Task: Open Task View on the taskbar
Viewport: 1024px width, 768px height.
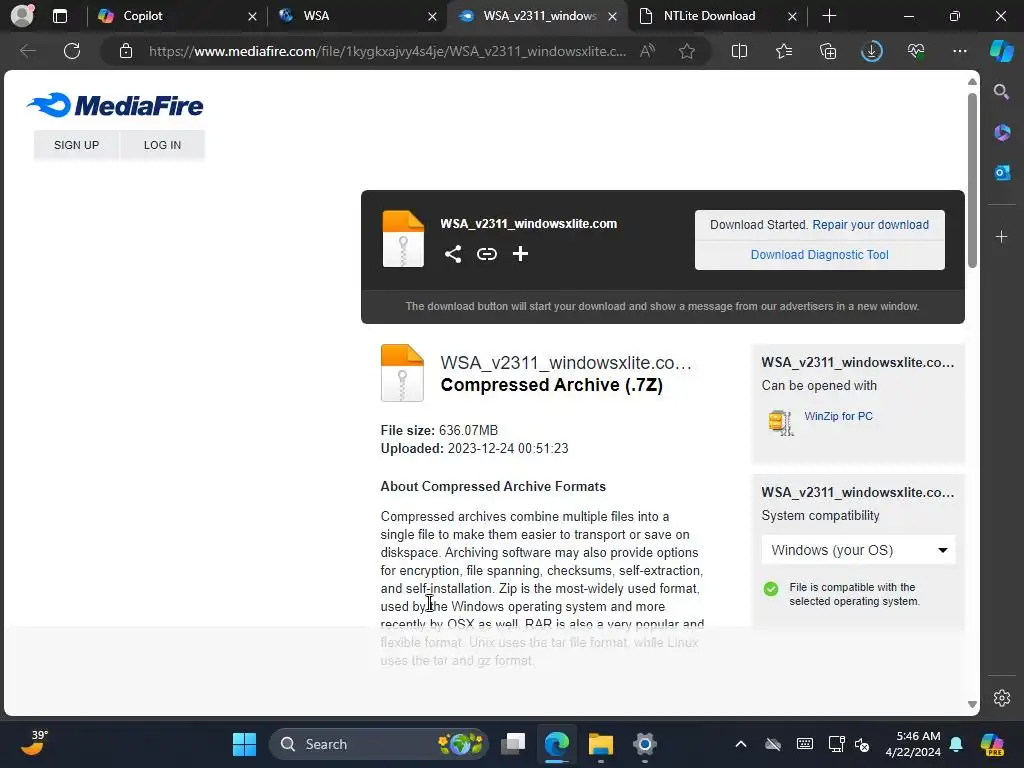Action: (513, 744)
